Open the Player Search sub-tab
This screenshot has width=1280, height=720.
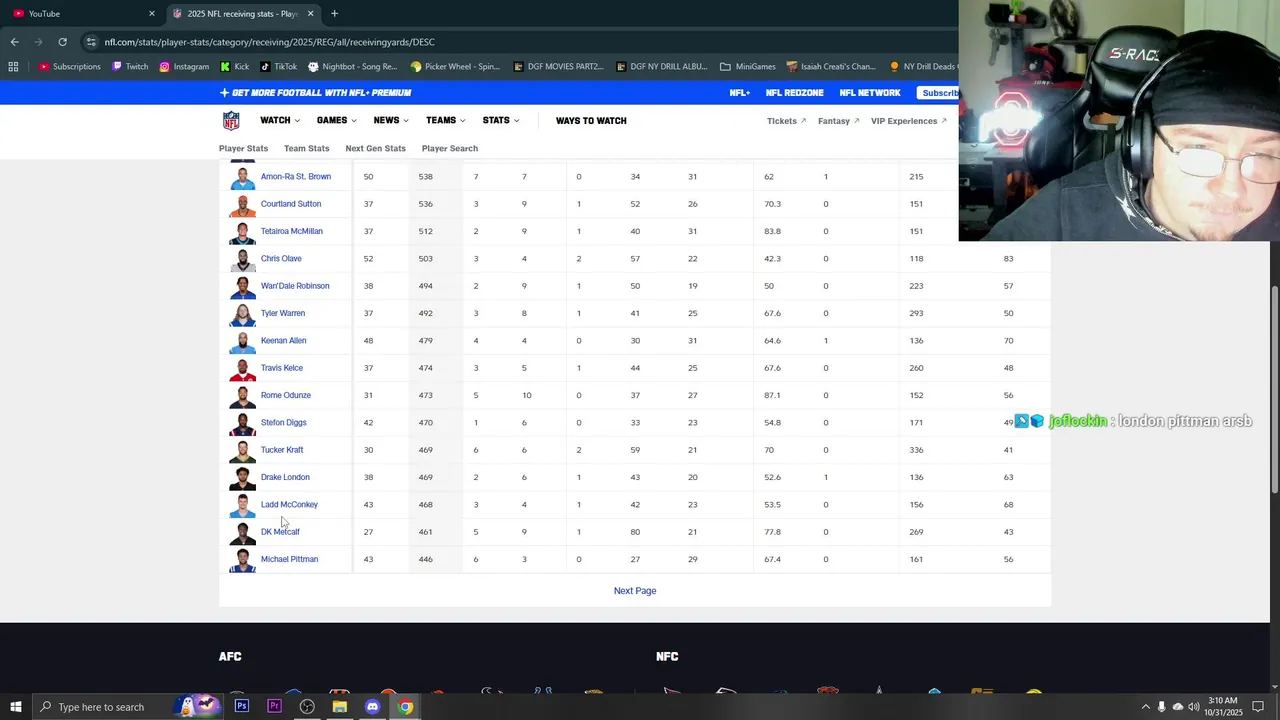[449, 148]
